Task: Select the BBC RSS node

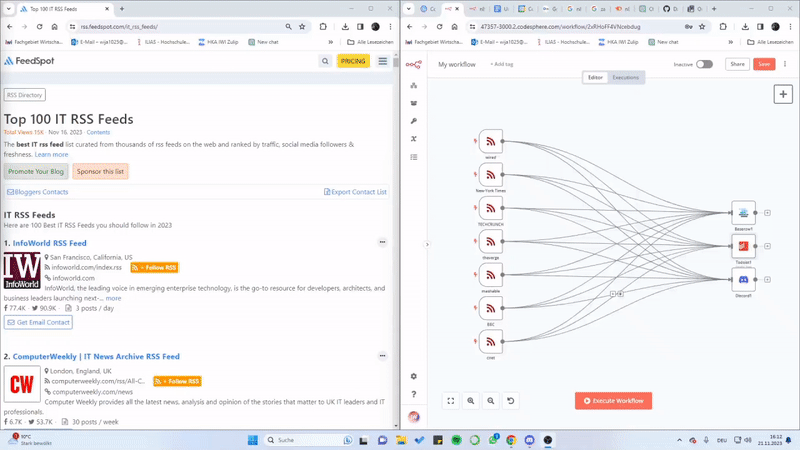Action: coord(490,308)
